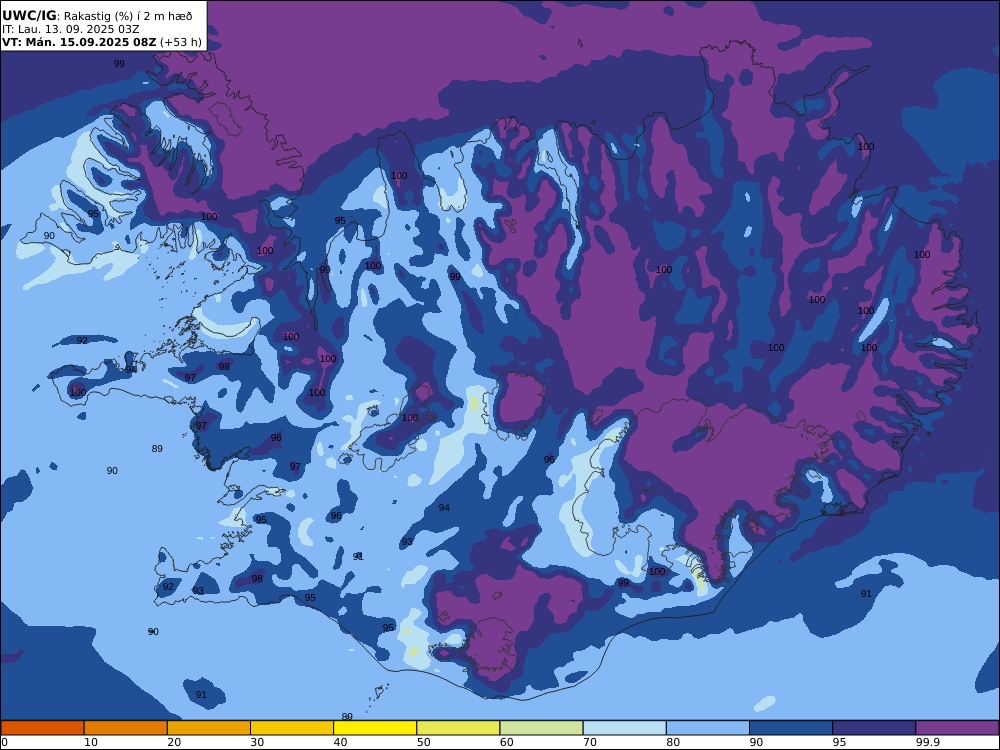Click the pale blue 70–80 legend swatch
The image size is (1000, 750).
(x=624, y=728)
